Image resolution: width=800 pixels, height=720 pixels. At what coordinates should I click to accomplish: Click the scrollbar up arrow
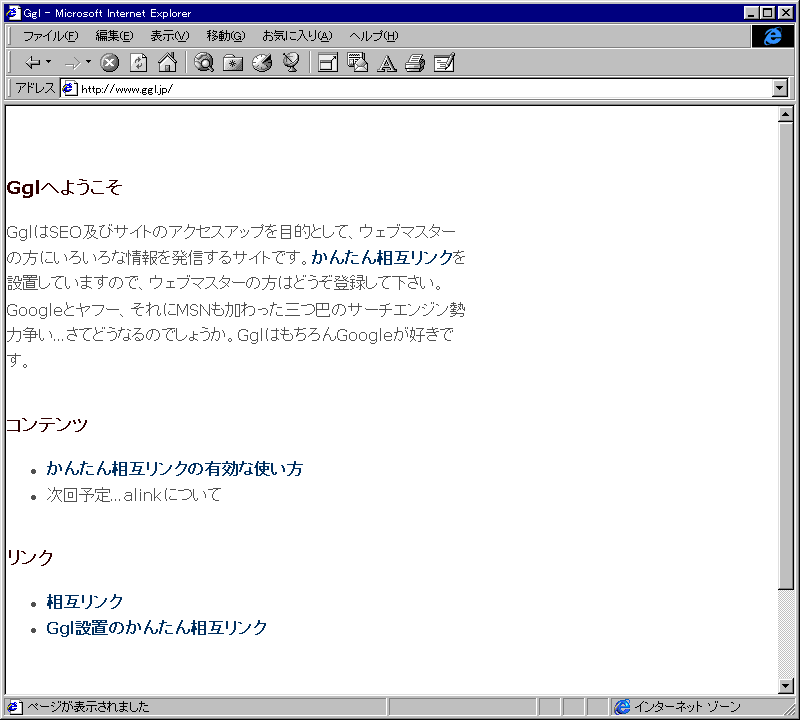(x=786, y=114)
